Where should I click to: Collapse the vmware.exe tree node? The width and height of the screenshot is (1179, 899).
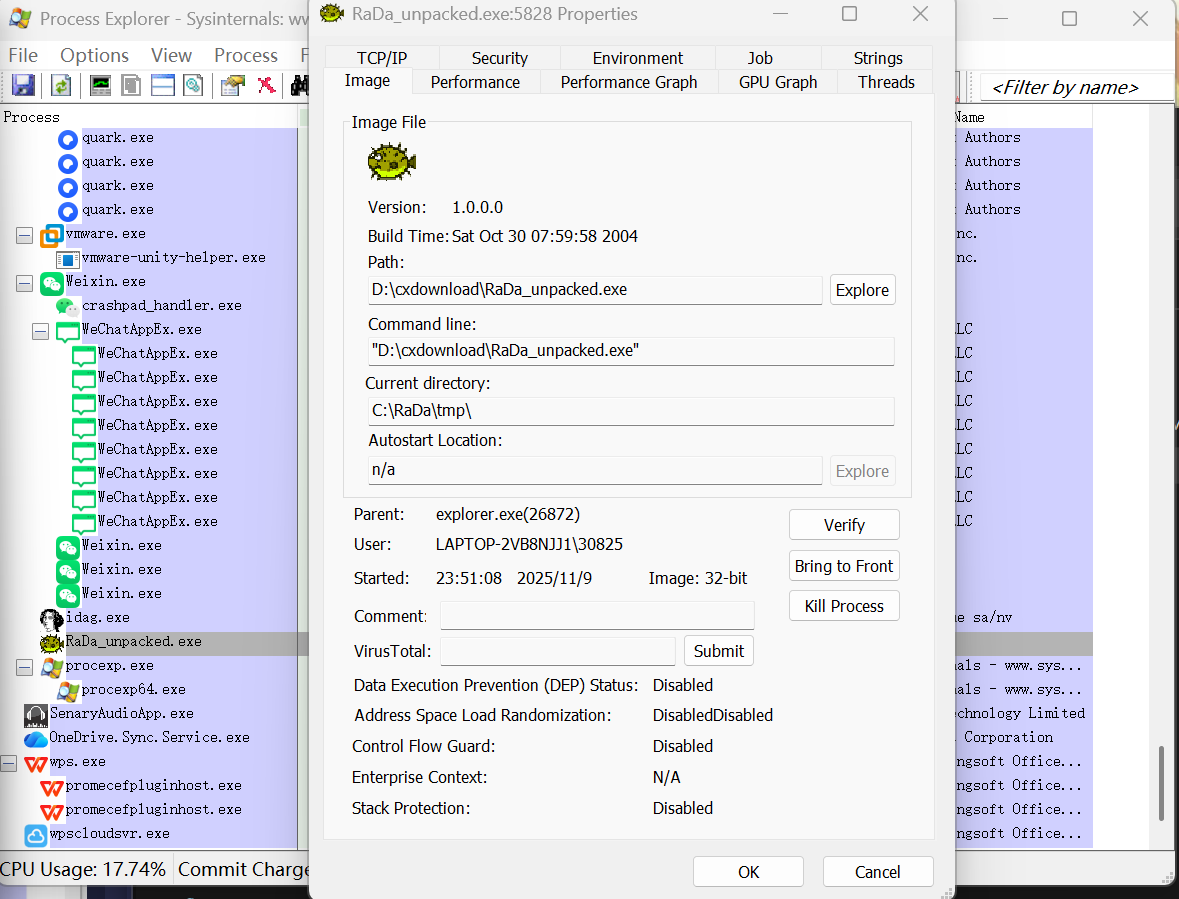(24, 235)
